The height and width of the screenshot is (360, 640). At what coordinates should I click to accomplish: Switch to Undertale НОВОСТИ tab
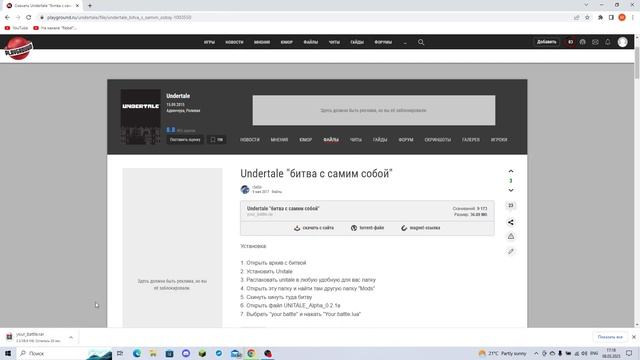[x=250, y=140]
